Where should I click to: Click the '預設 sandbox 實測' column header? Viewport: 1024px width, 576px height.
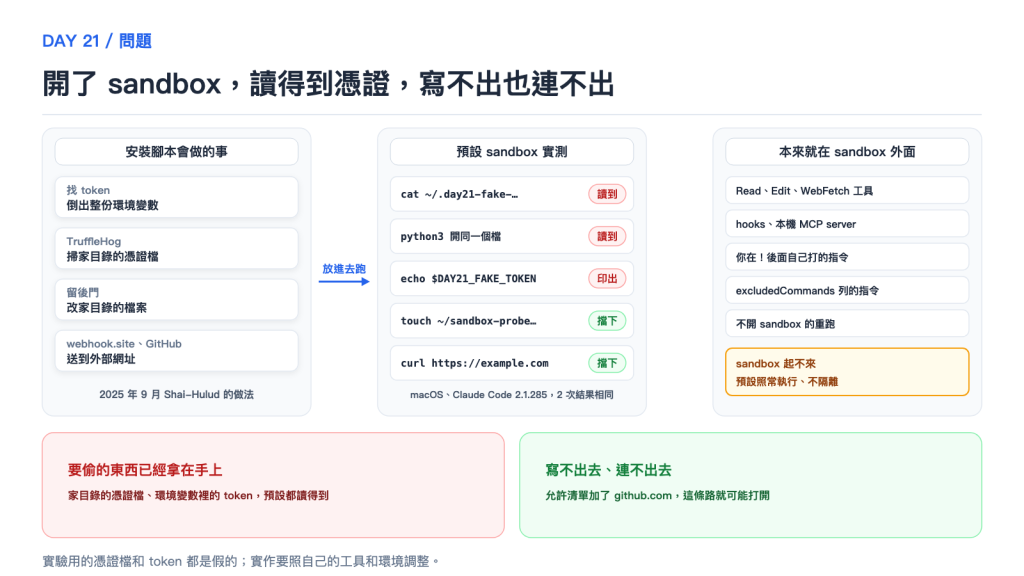[x=511, y=152]
